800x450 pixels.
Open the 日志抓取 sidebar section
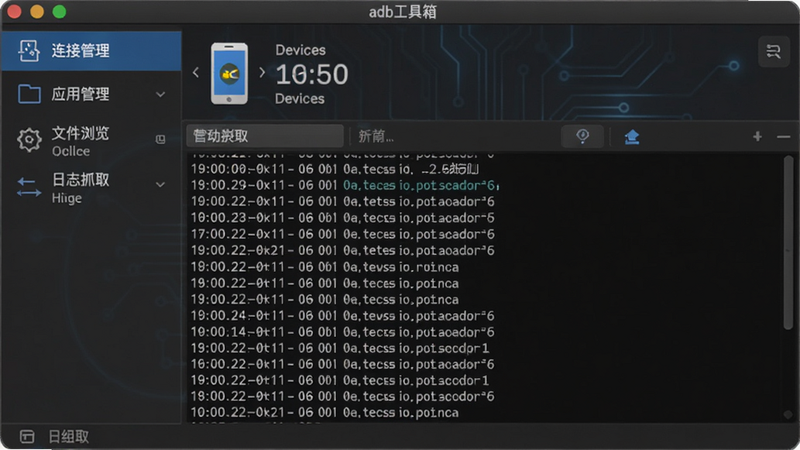[91, 187]
